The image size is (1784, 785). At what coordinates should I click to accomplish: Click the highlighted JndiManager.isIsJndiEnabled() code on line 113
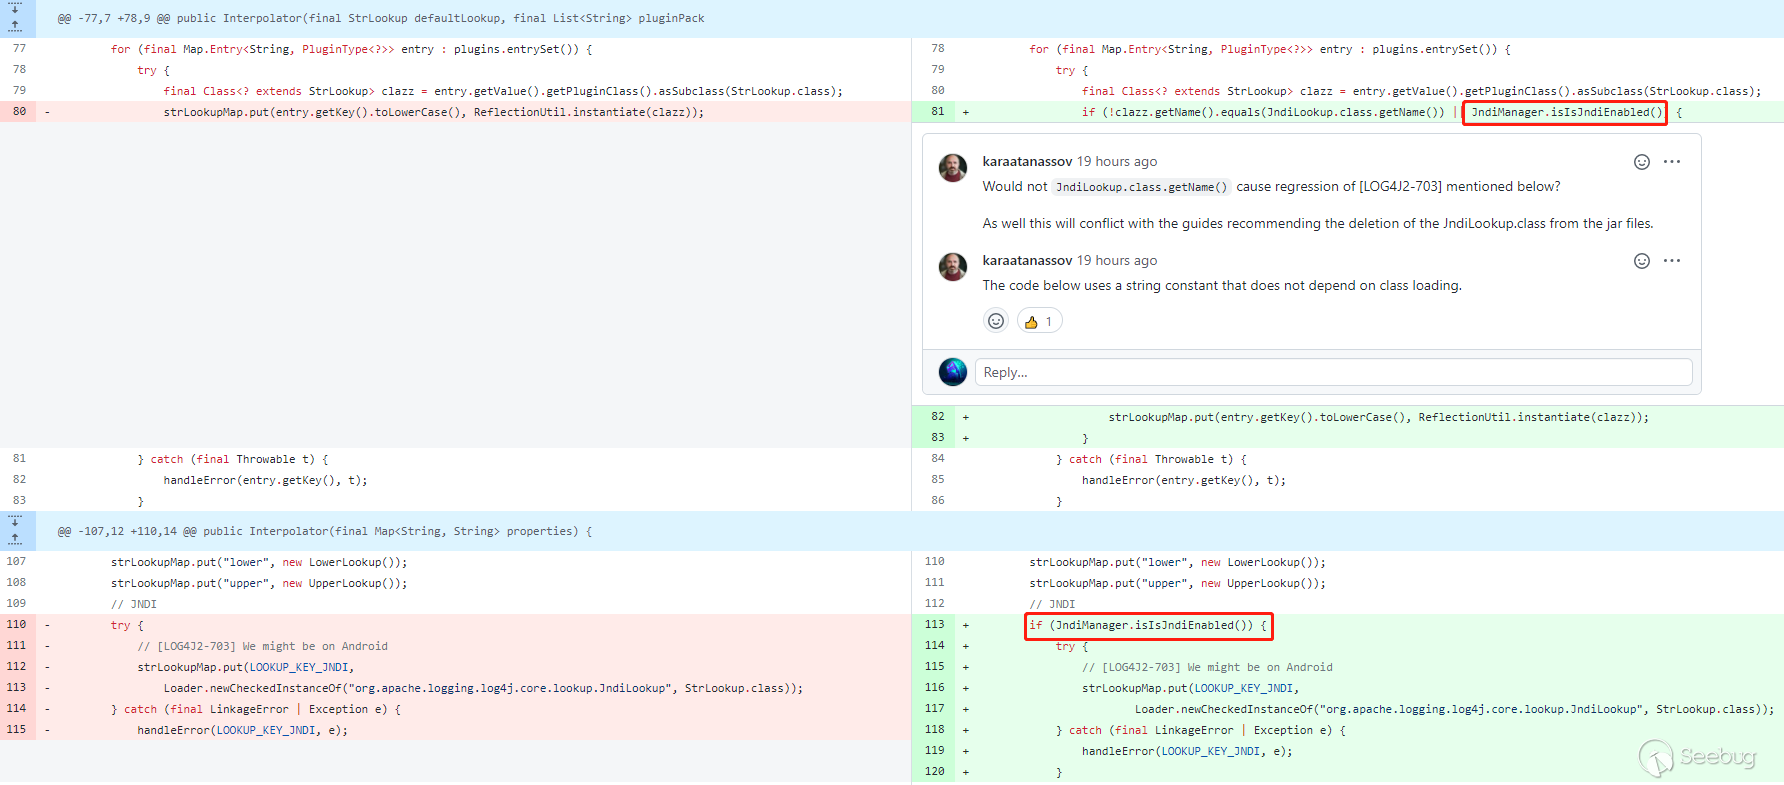(1148, 626)
